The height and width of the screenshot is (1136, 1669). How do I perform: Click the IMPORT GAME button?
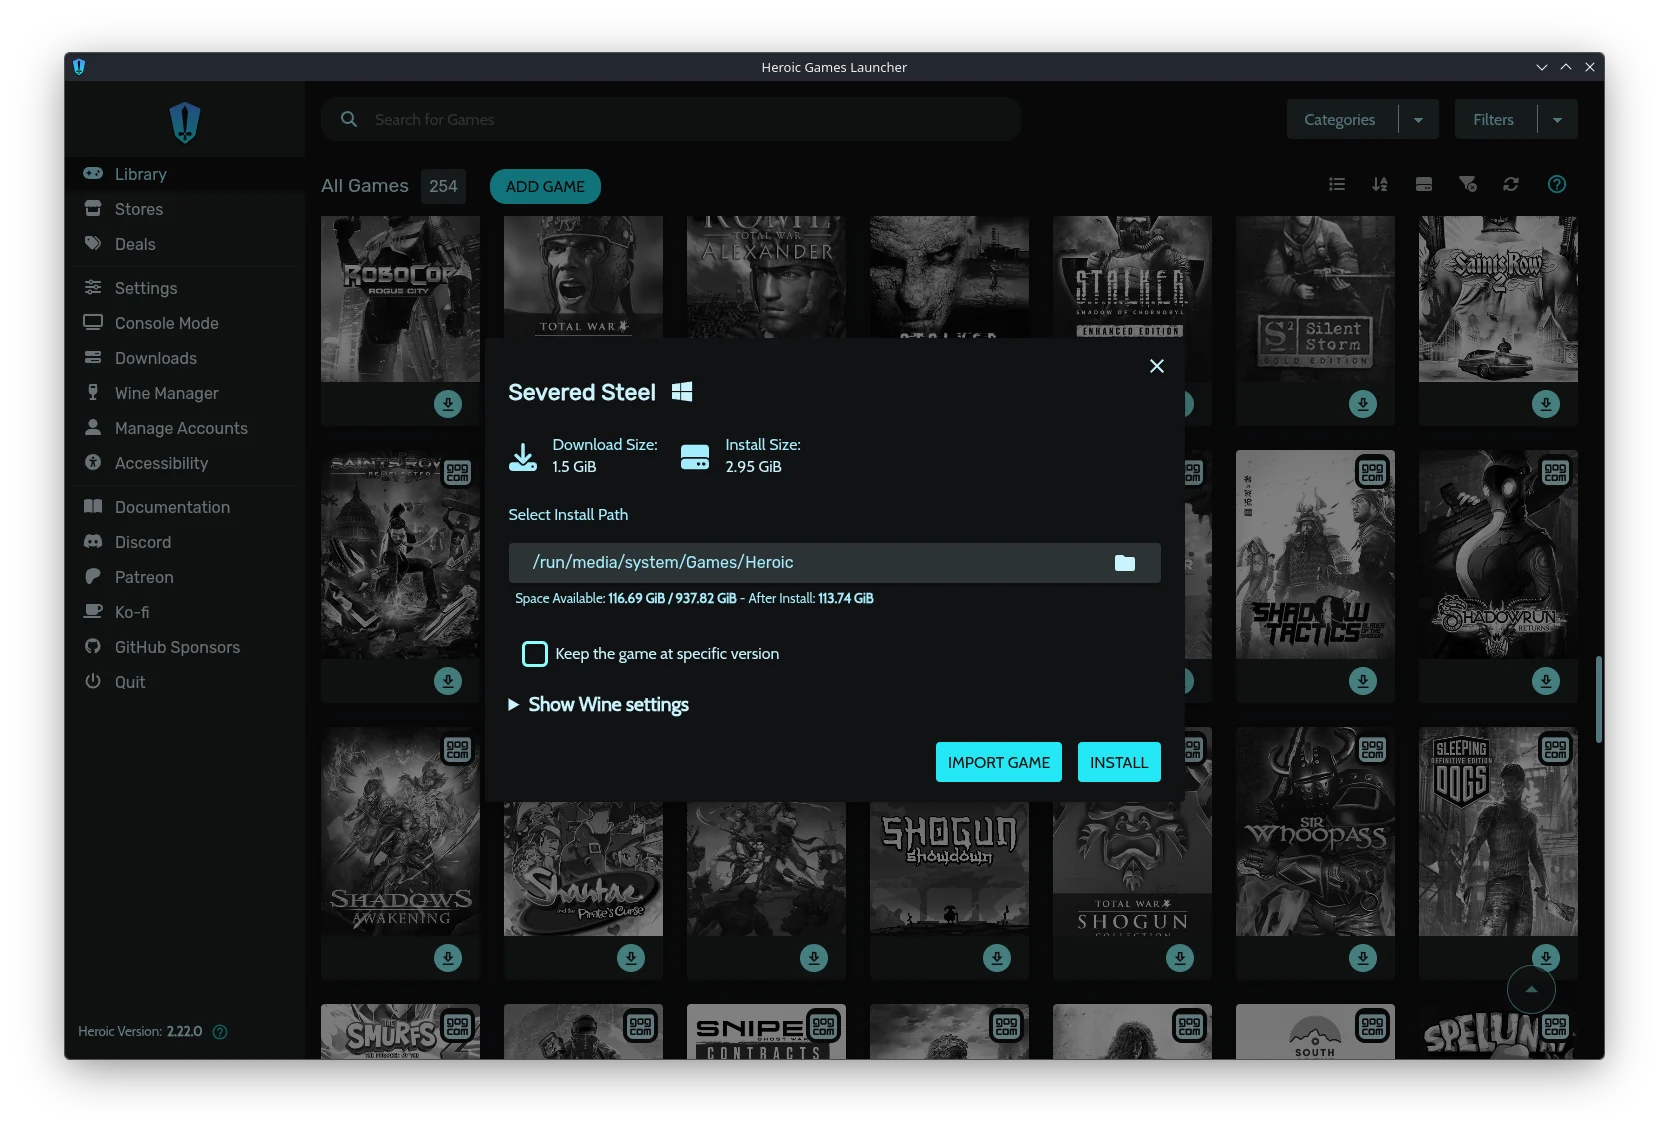point(999,762)
